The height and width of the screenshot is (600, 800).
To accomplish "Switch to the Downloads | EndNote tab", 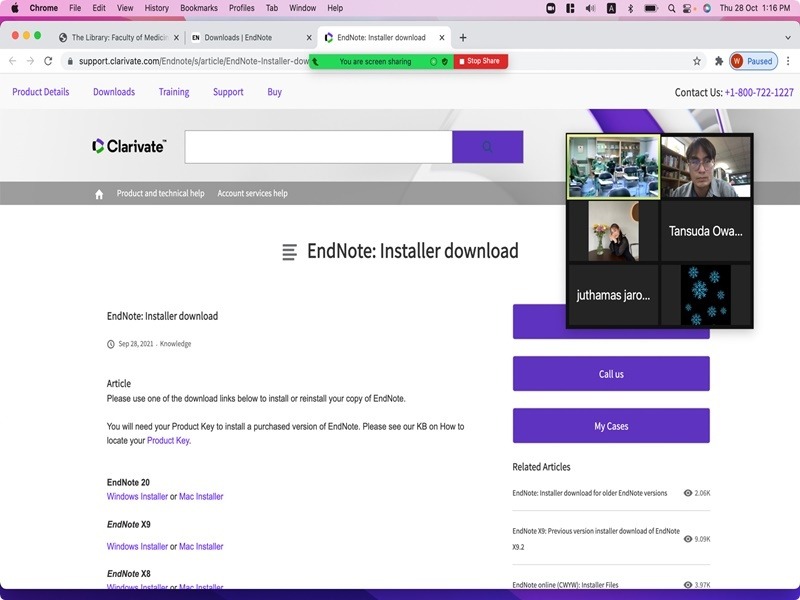I will 246,38.
